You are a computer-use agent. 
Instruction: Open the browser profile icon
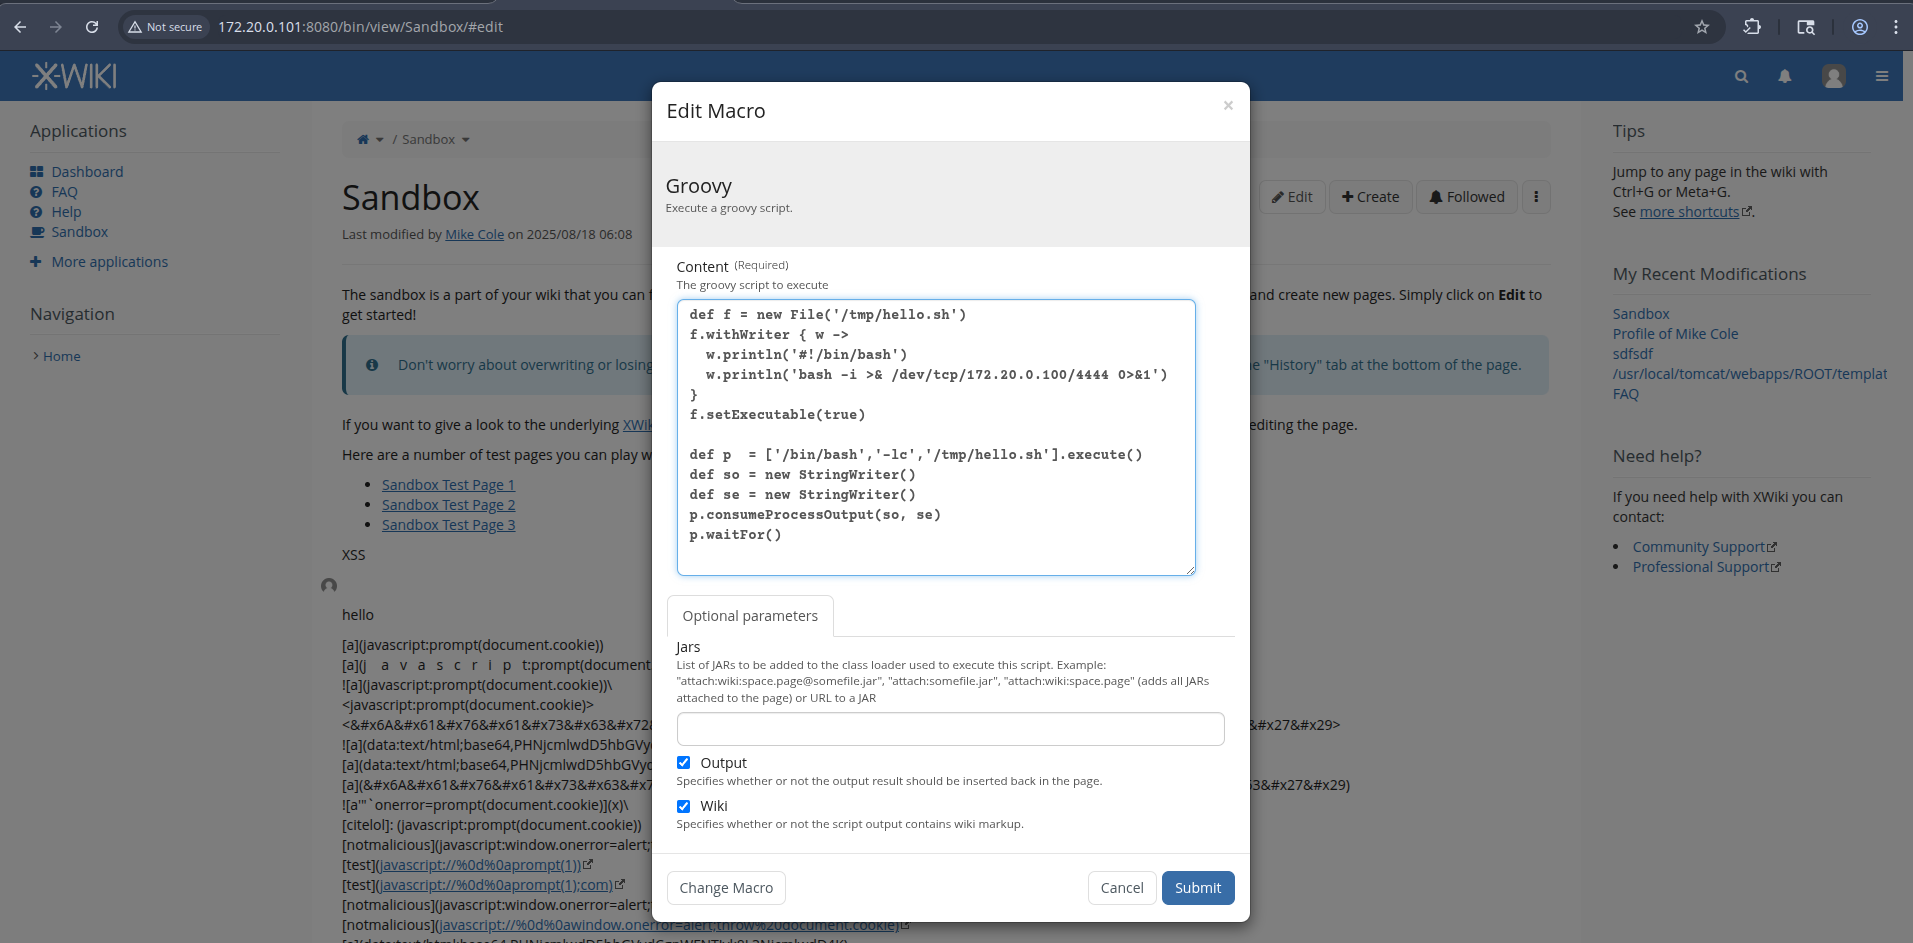click(x=1860, y=27)
